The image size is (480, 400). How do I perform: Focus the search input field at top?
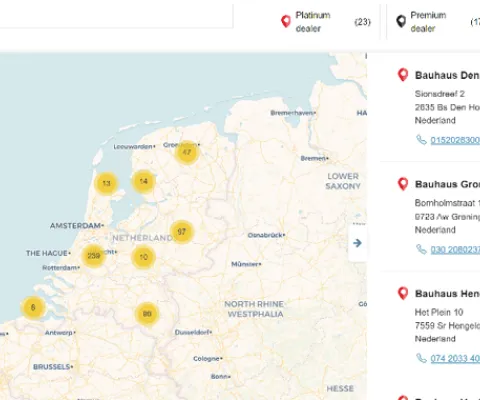116,16
